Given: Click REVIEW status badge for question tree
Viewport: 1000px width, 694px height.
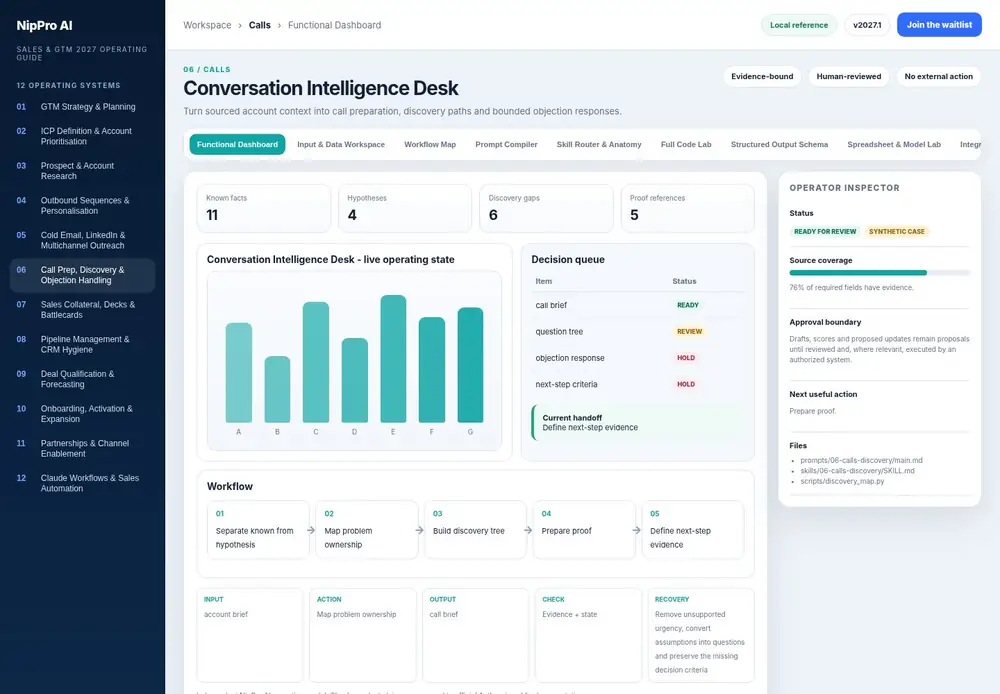Looking at the screenshot, I should (689, 331).
